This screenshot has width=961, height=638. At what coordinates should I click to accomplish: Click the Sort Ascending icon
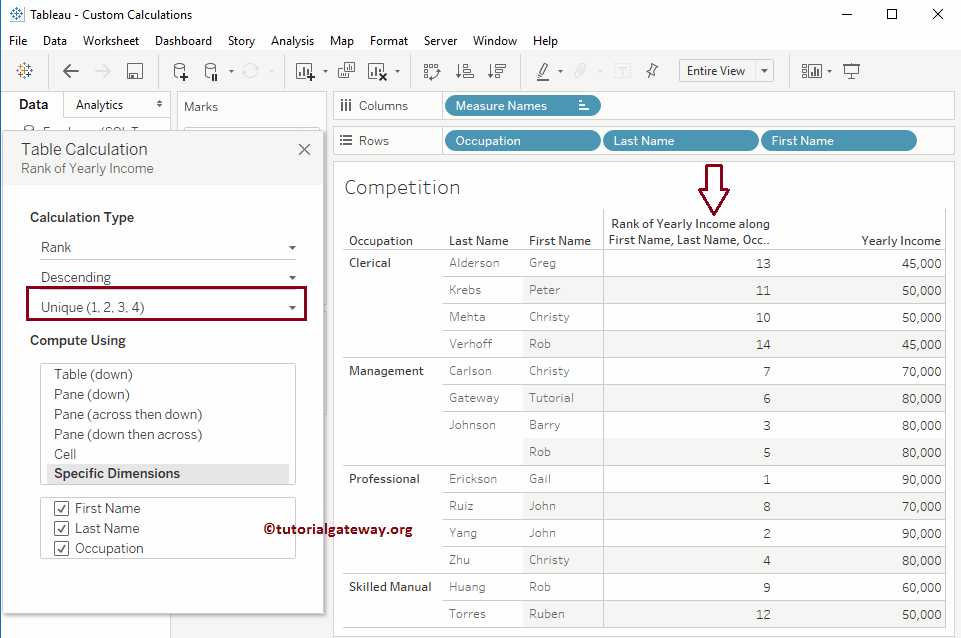click(464, 71)
